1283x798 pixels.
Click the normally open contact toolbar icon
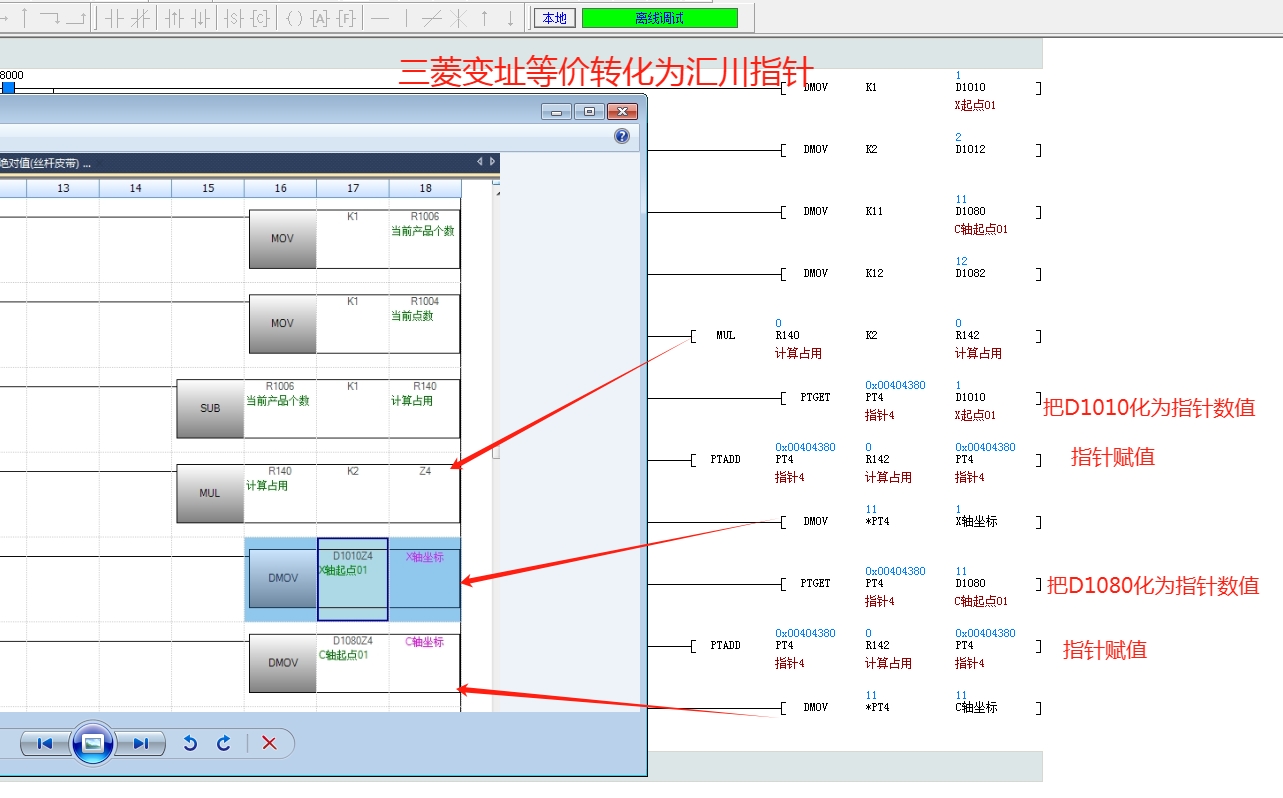[x=114, y=18]
